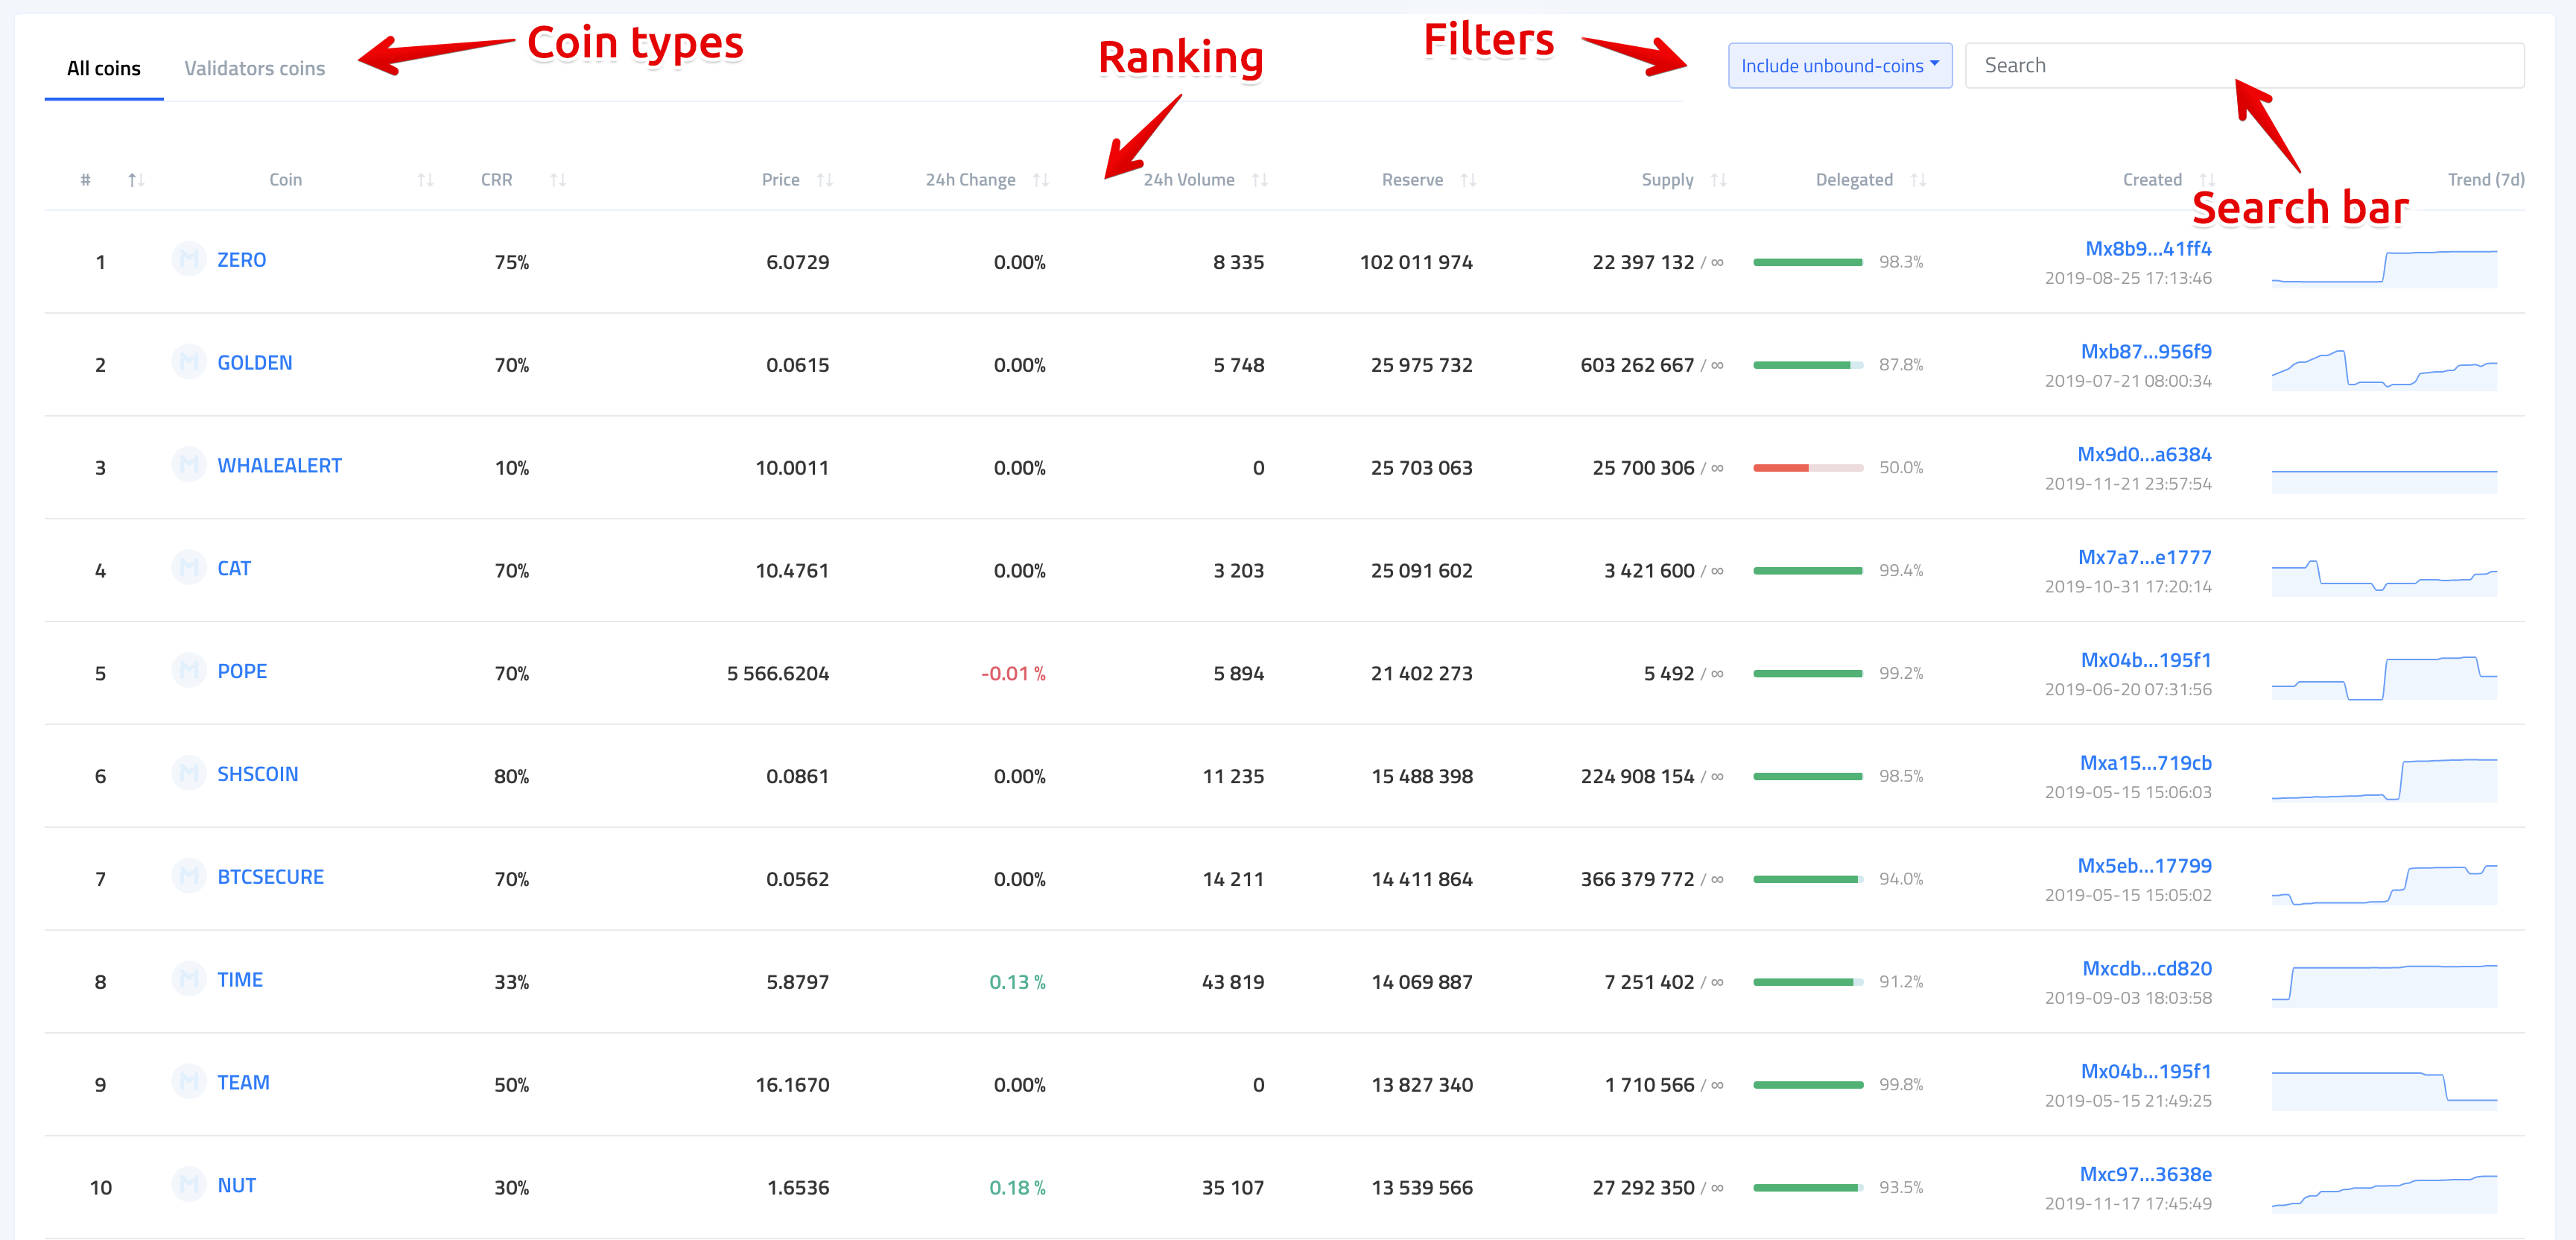The width and height of the screenshot is (2576, 1240).
Task: Open the GOLDEN coin link
Action: point(254,363)
